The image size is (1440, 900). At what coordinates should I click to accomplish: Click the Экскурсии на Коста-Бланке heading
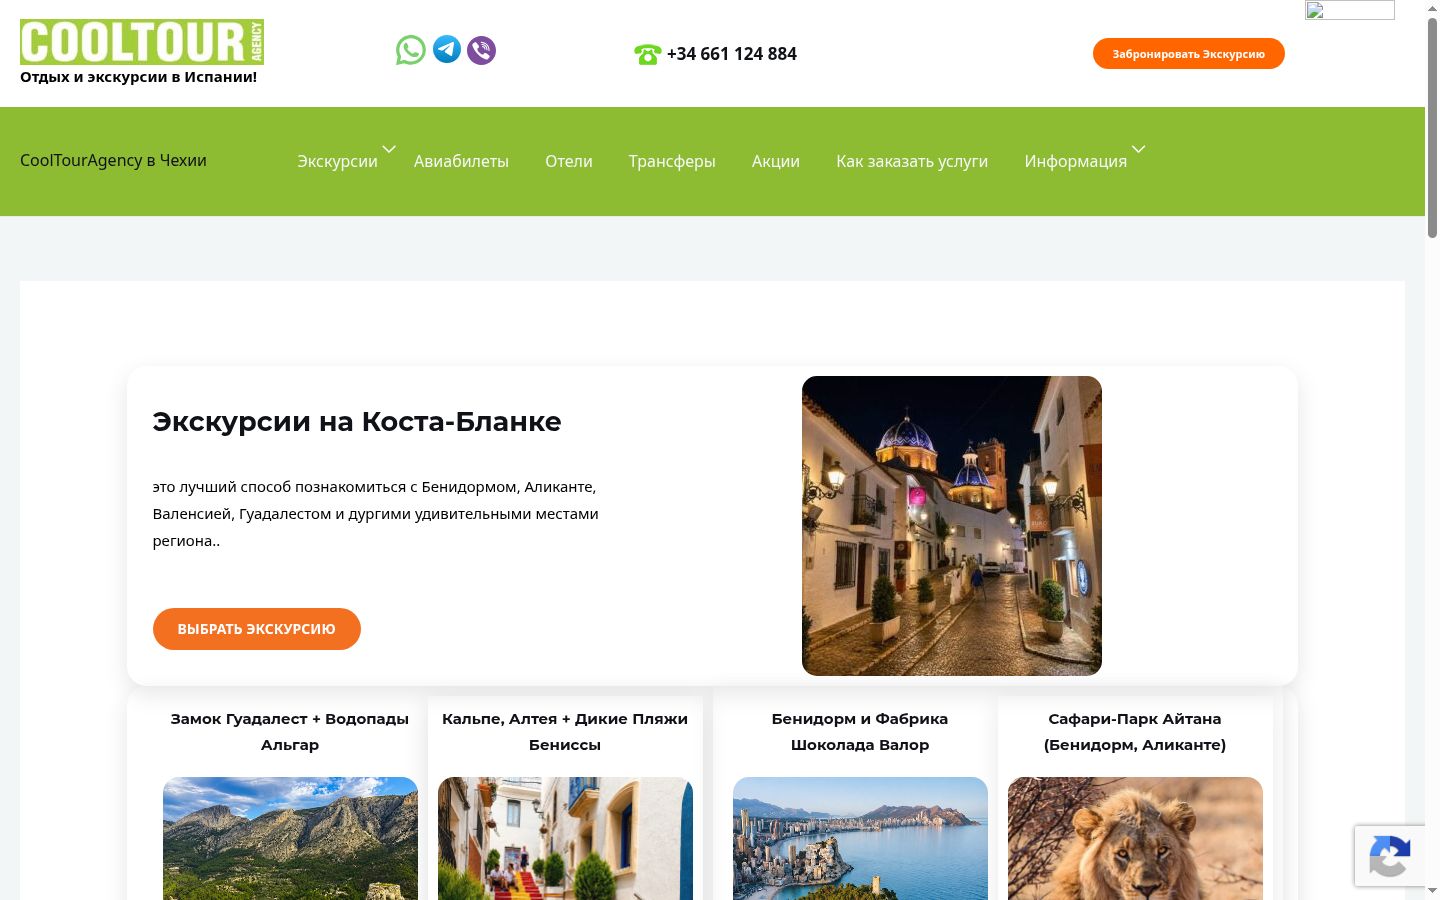pyautogui.click(x=357, y=422)
